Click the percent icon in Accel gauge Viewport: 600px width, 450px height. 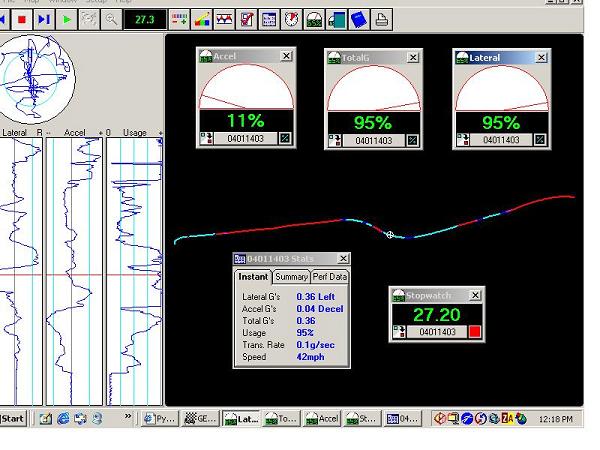(x=285, y=140)
